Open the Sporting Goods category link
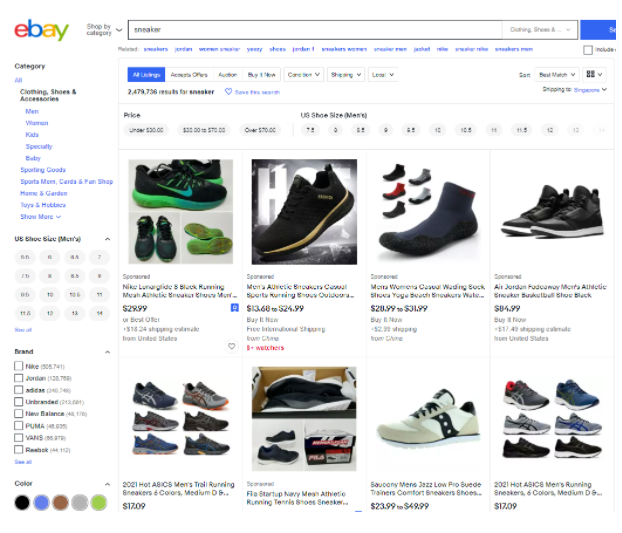622x533 pixels. point(43,170)
